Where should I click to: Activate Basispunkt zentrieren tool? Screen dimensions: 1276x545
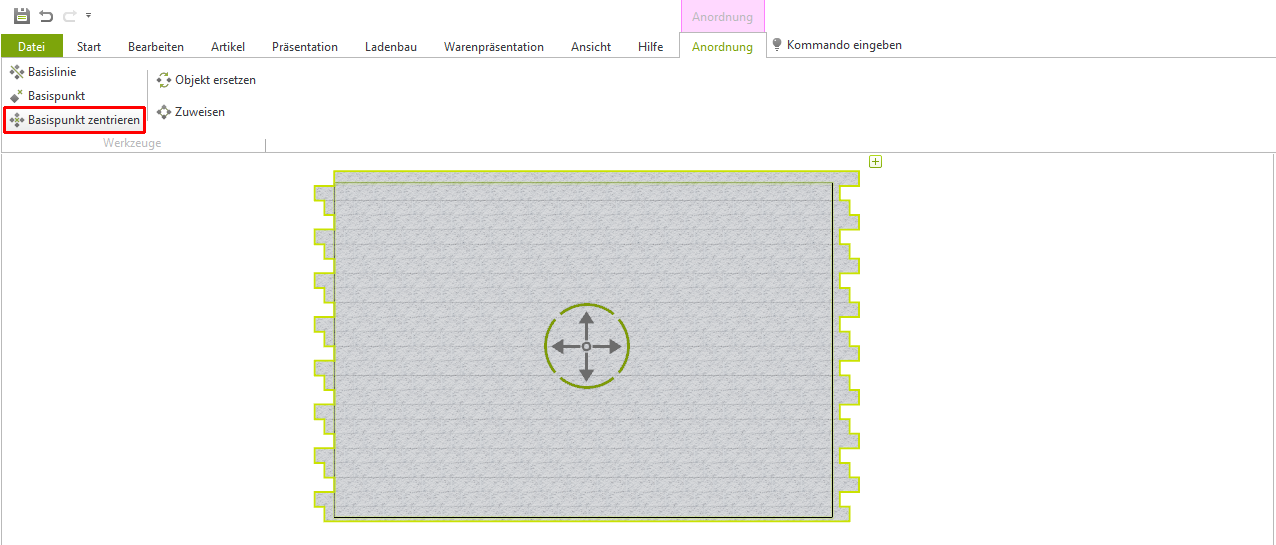coord(75,120)
